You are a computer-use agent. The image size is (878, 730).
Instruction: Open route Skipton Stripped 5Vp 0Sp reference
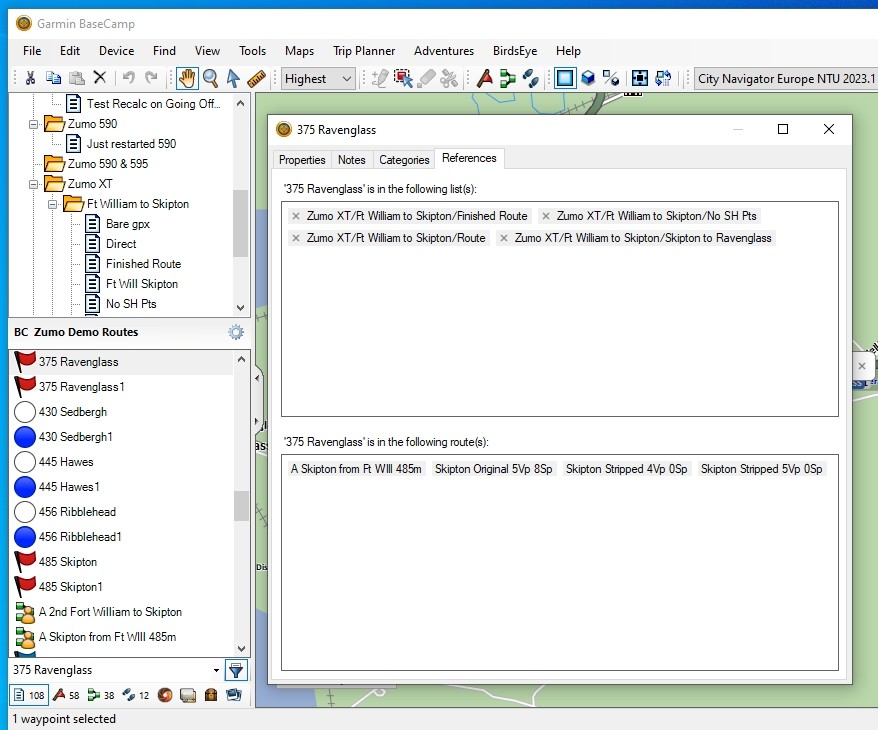tap(762, 469)
